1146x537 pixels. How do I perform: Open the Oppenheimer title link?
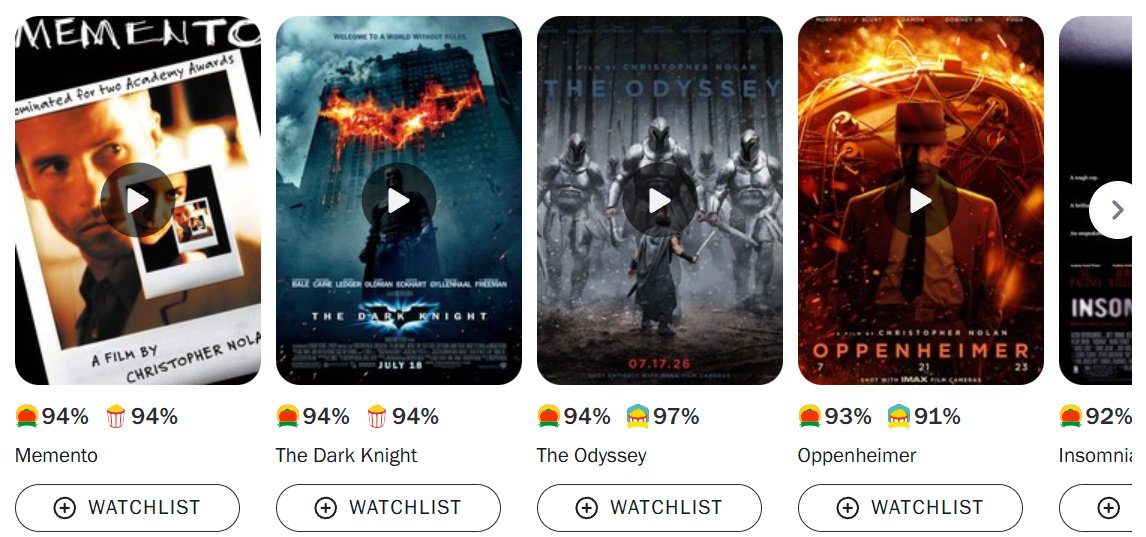857,456
